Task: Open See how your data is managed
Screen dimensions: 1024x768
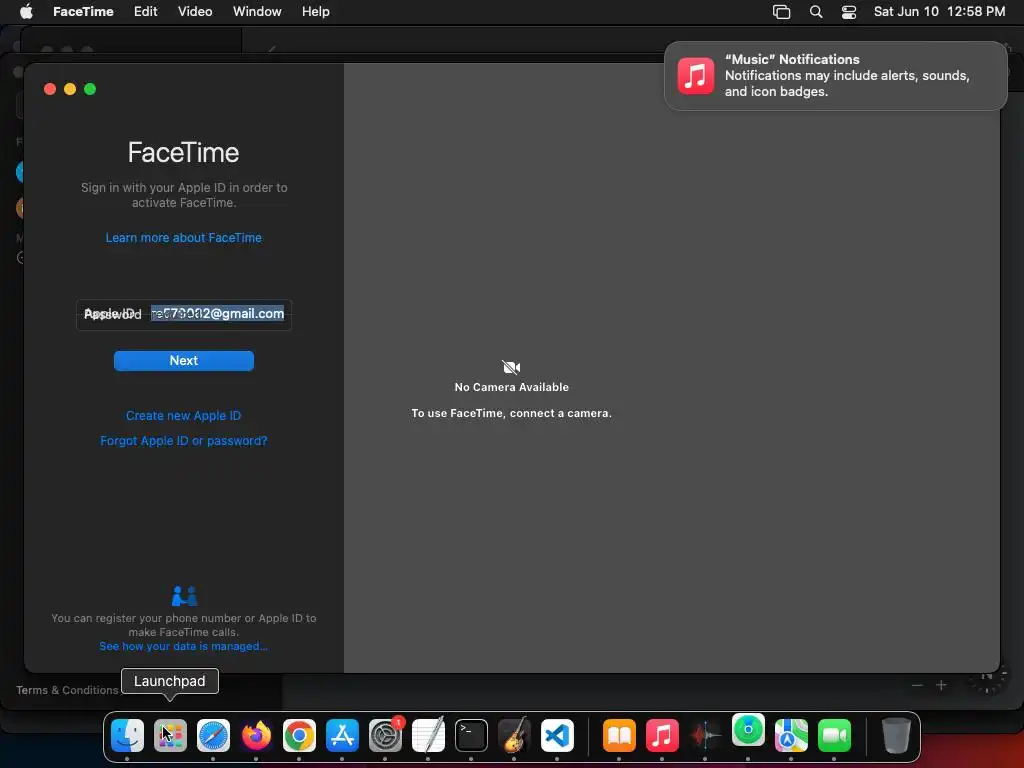Action: [x=184, y=646]
